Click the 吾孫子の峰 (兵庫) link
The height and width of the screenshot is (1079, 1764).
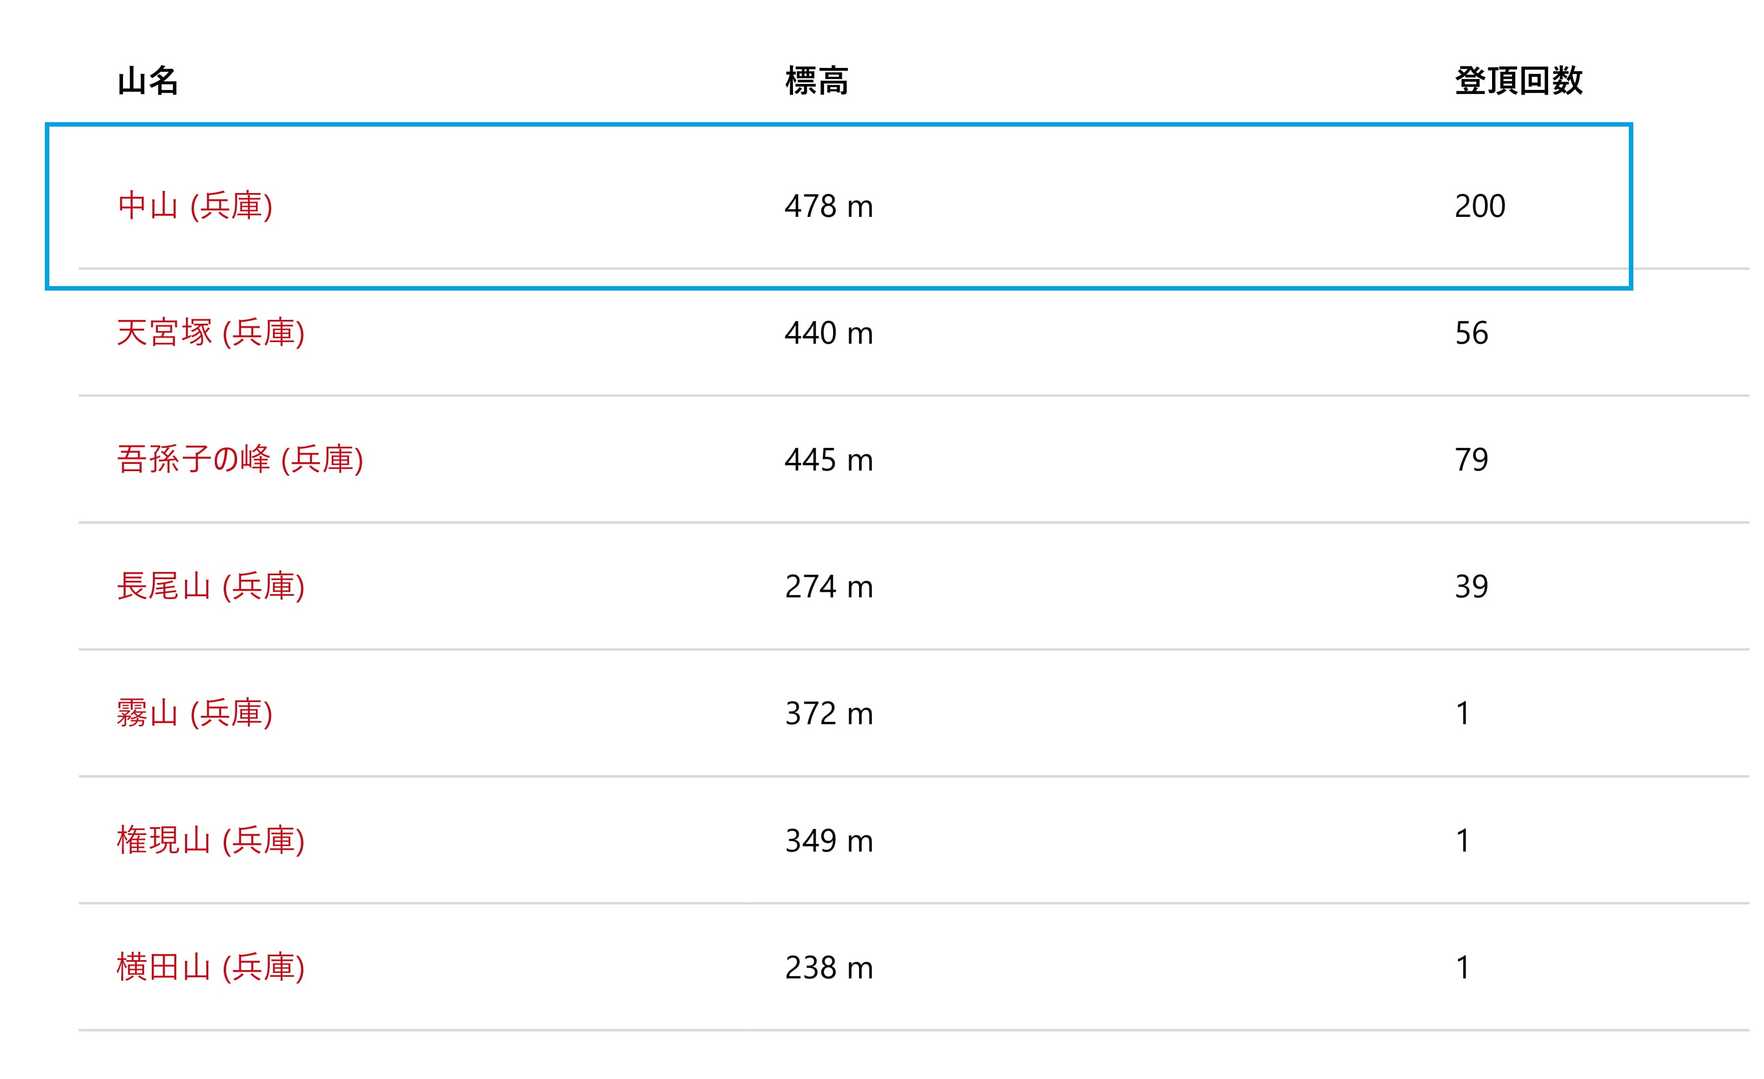(240, 460)
